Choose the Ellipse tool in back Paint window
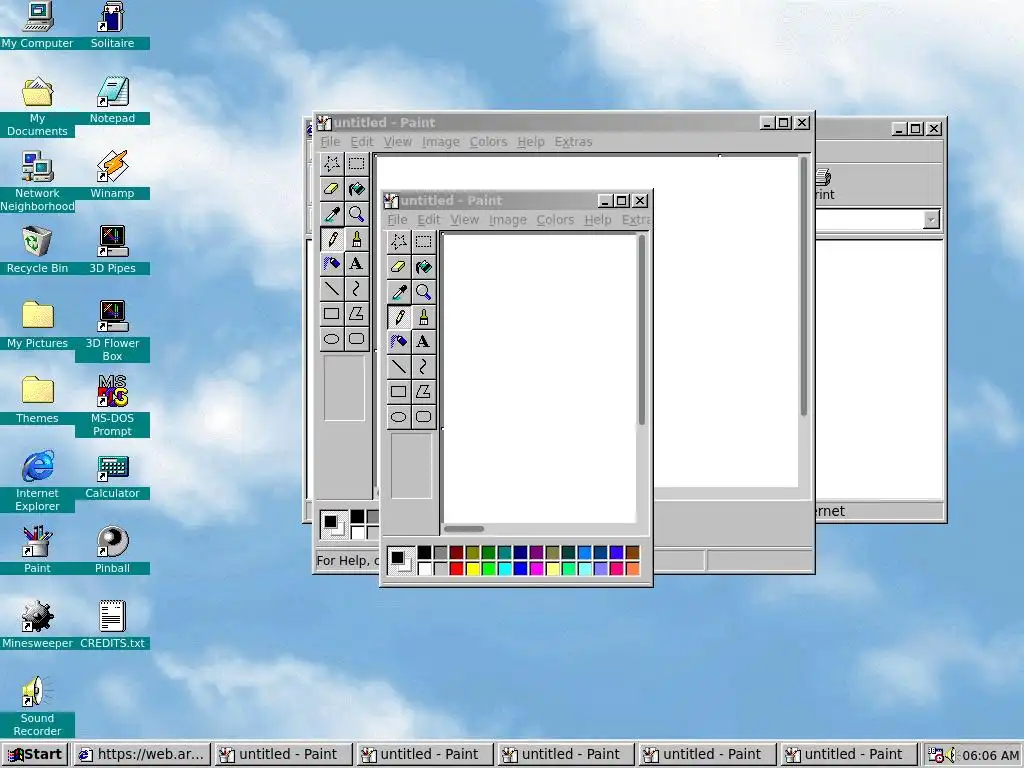The image size is (1024, 768). click(x=332, y=339)
